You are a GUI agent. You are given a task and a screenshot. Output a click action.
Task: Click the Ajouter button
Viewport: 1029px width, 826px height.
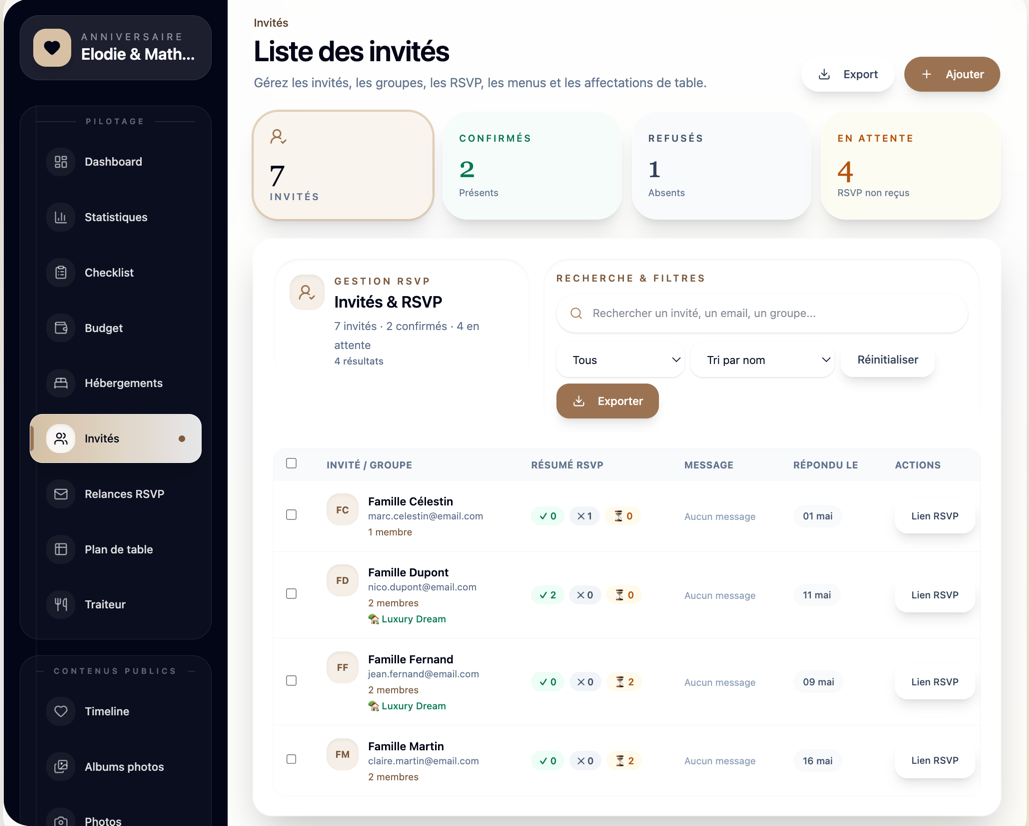coord(952,74)
